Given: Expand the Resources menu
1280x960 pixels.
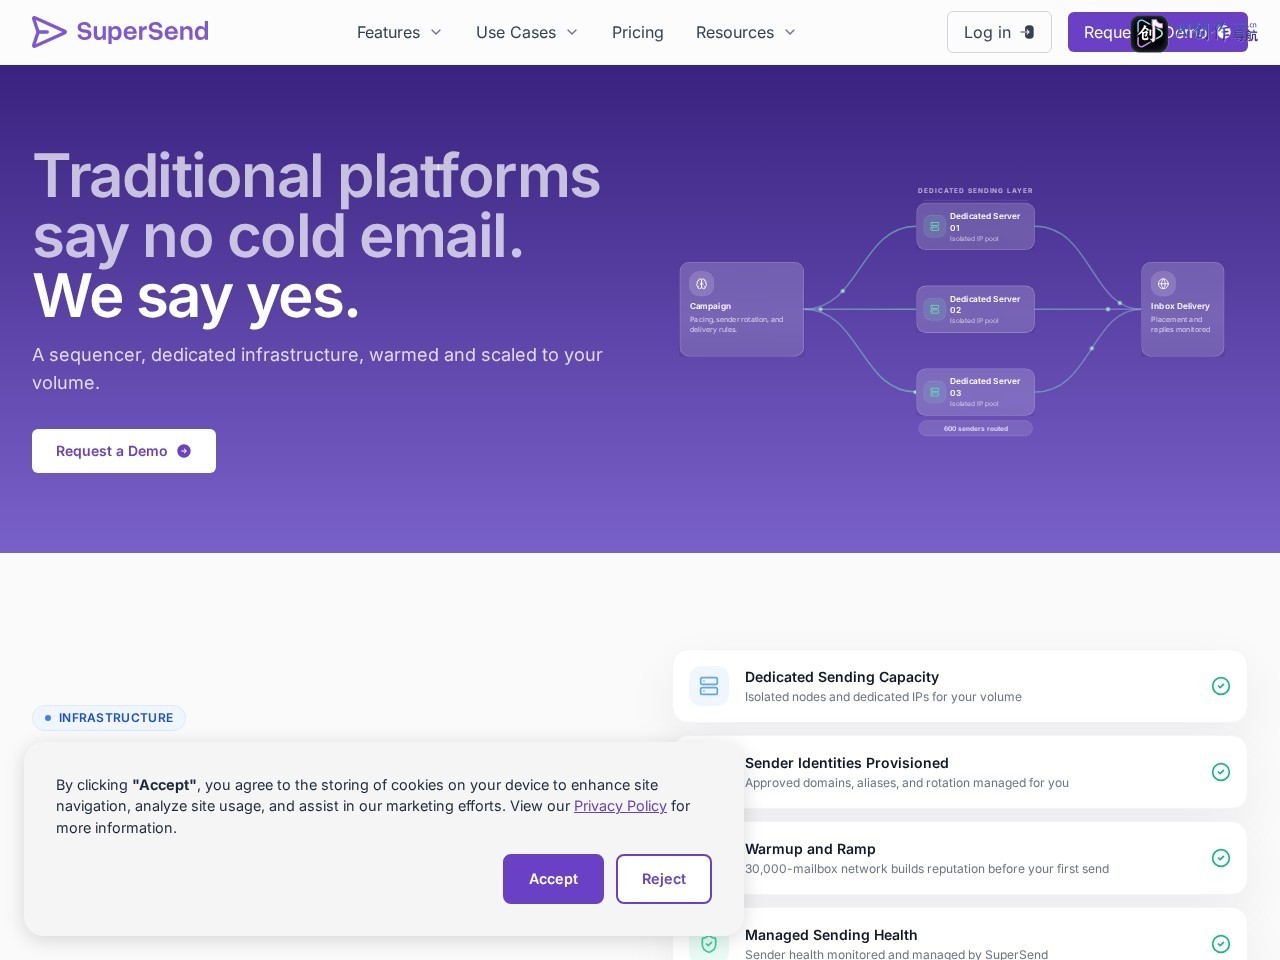Looking at the screenshot, I should point(746,32).
